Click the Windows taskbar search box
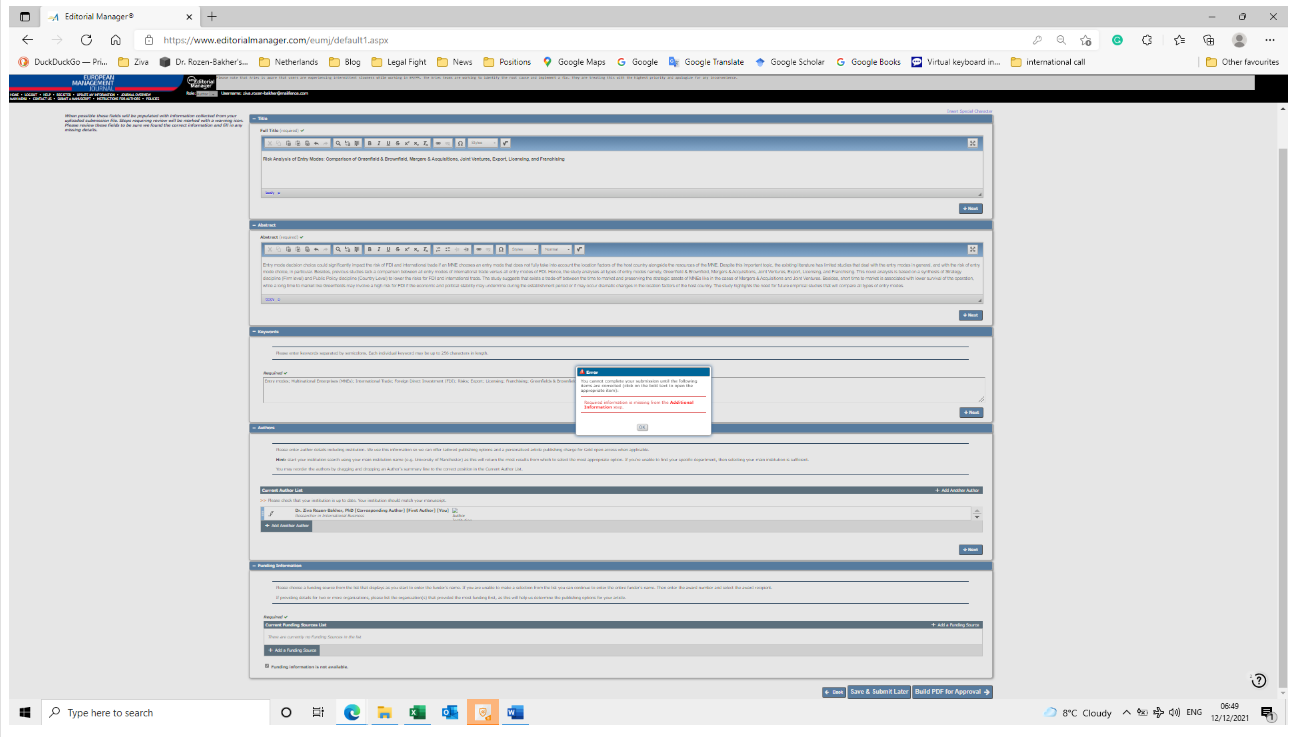 155,713
